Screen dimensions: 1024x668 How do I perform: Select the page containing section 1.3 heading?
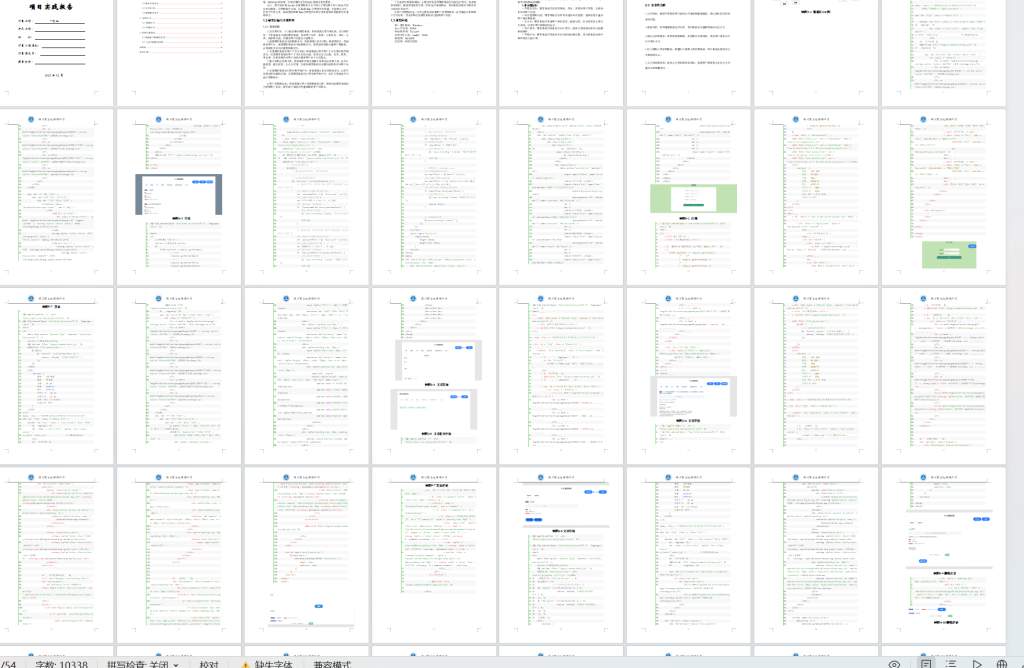(434, 52)
